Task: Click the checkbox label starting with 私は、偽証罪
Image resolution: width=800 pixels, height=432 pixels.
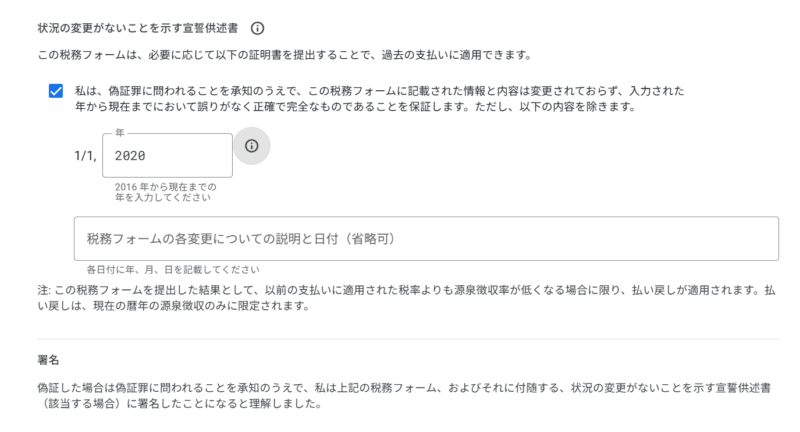Action: [x=300, y=91]
